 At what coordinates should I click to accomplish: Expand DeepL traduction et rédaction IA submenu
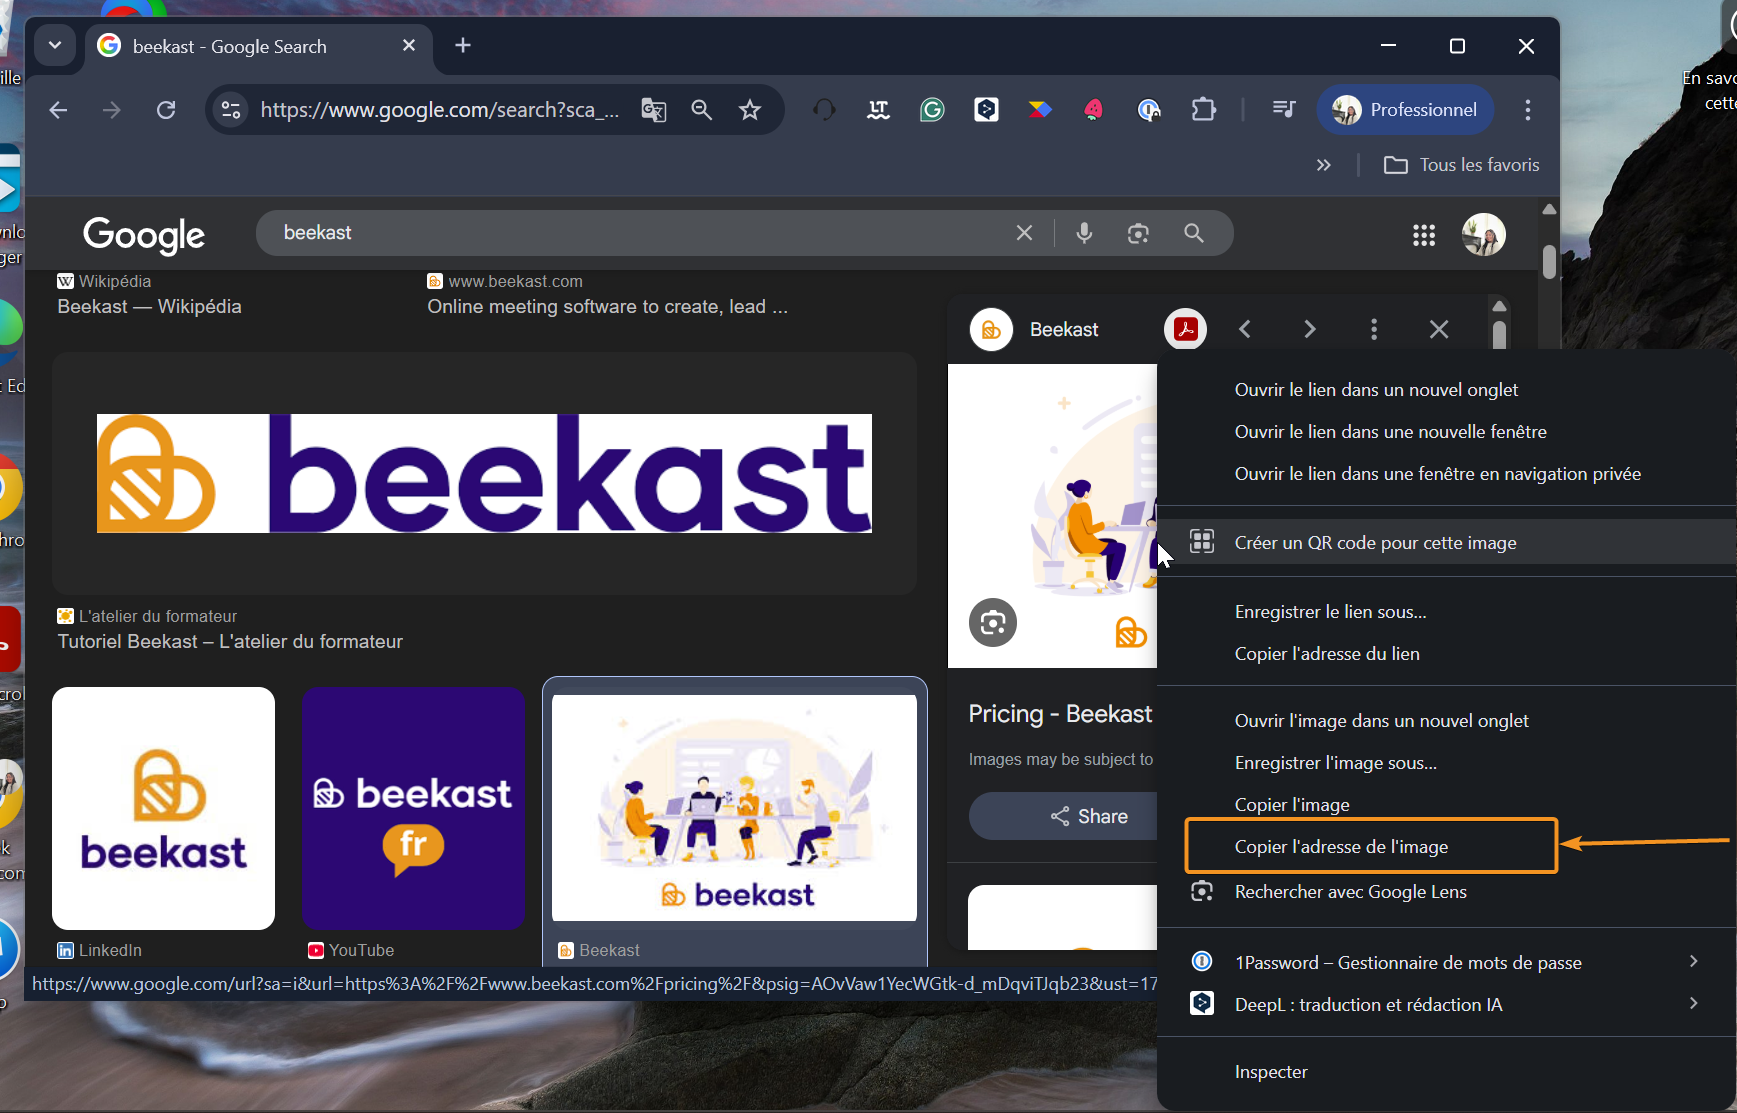pyautogui.click(x=1447, y=1005)
